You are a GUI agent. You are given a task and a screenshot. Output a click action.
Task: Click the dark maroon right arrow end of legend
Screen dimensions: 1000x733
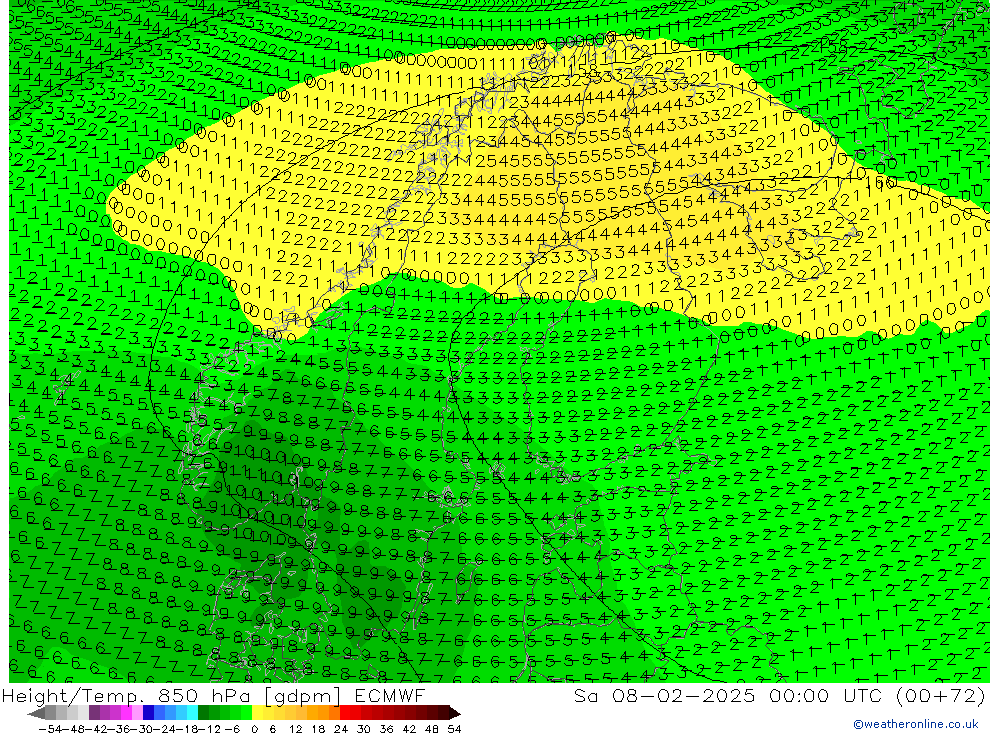click(454, 714)
